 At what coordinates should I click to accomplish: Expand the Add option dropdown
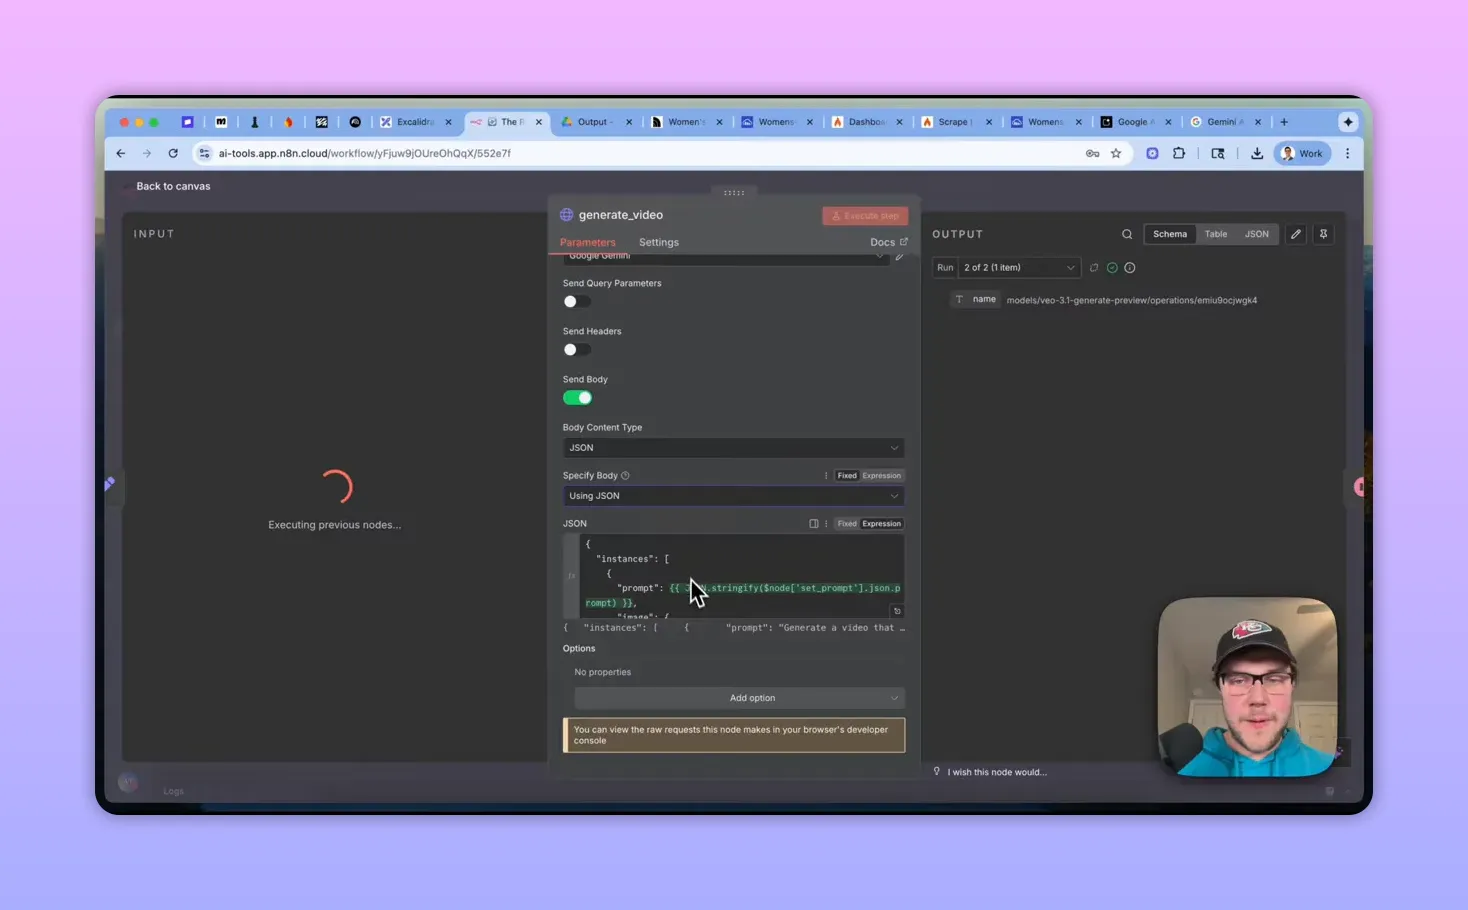(739, 698)
